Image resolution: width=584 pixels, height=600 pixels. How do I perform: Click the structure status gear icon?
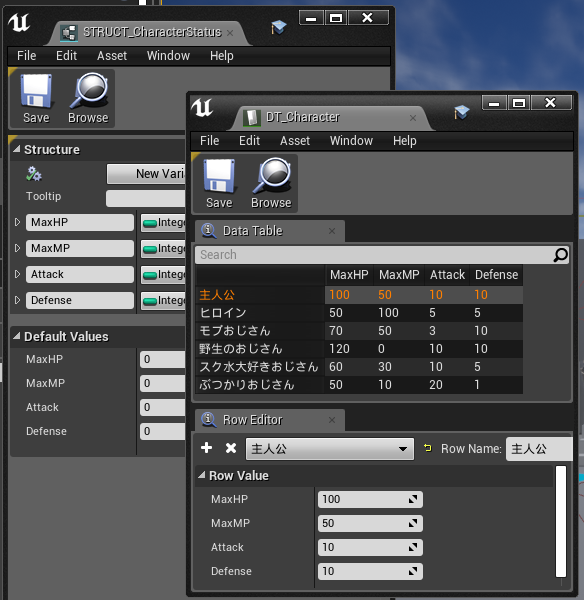(x=34, y=174)
